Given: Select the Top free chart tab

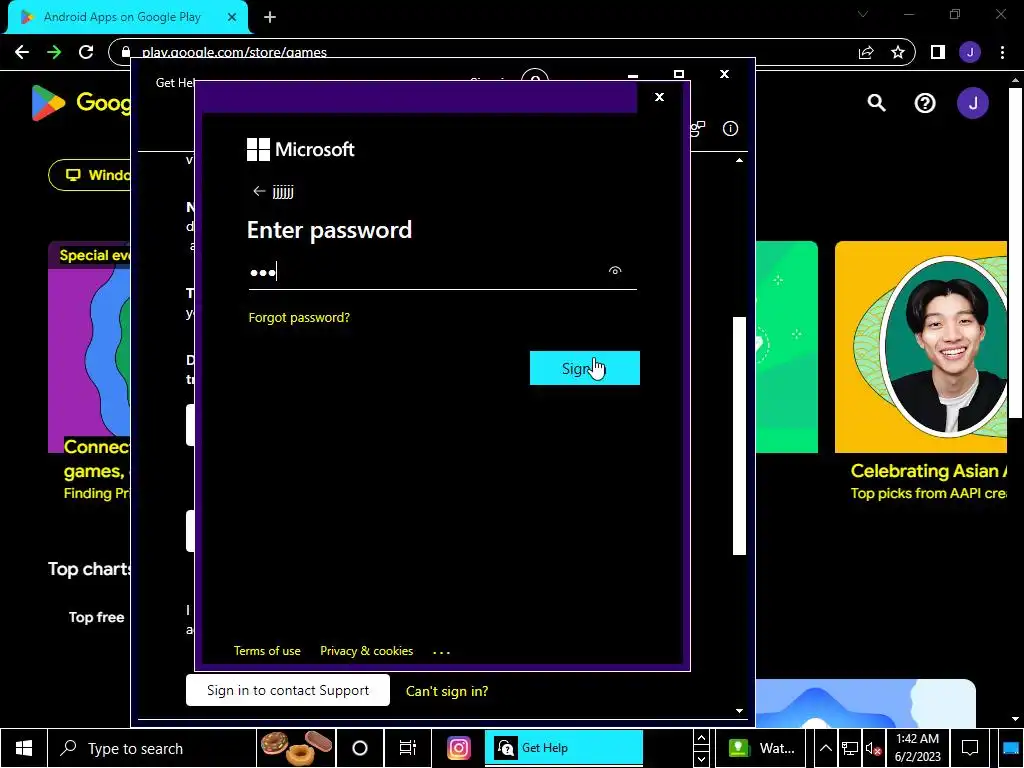Looking at the screenshot, I should point(97,617).
